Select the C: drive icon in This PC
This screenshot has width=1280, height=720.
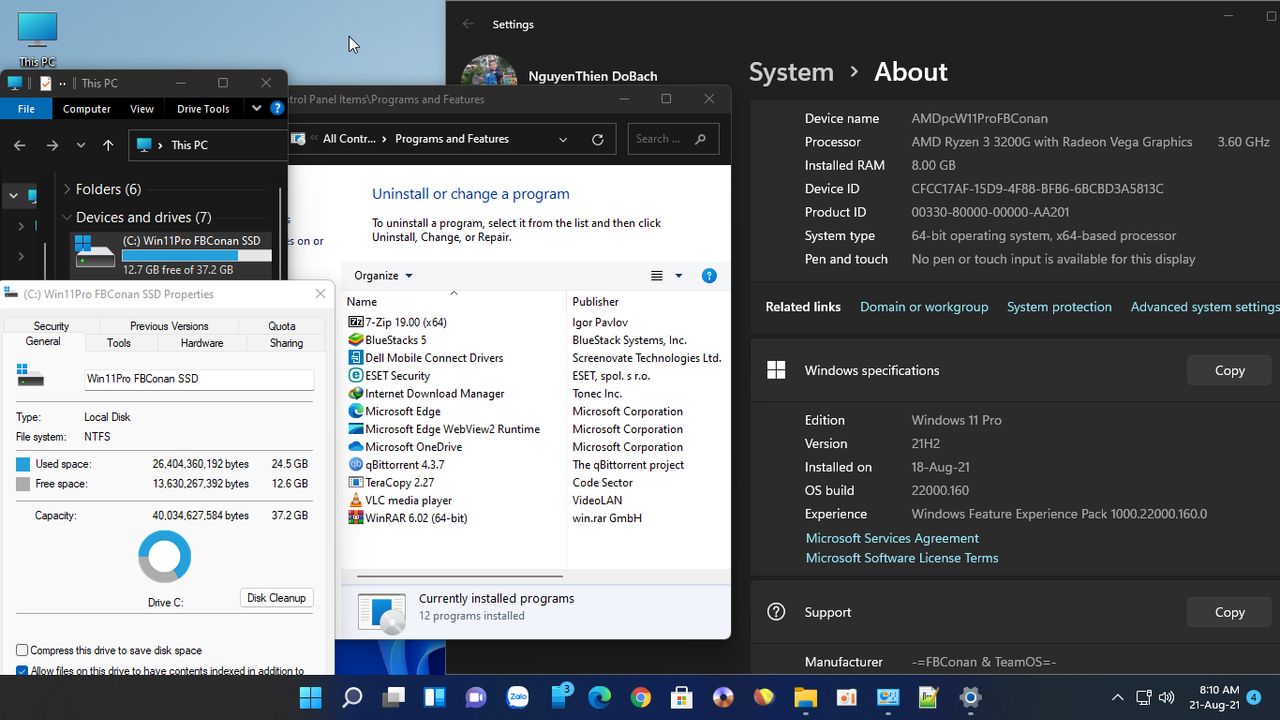coord(95,251)
